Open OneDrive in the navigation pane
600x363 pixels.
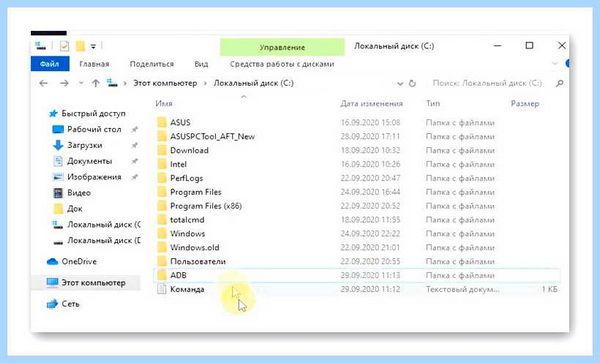pyautogui.click(x=79, y=262)
